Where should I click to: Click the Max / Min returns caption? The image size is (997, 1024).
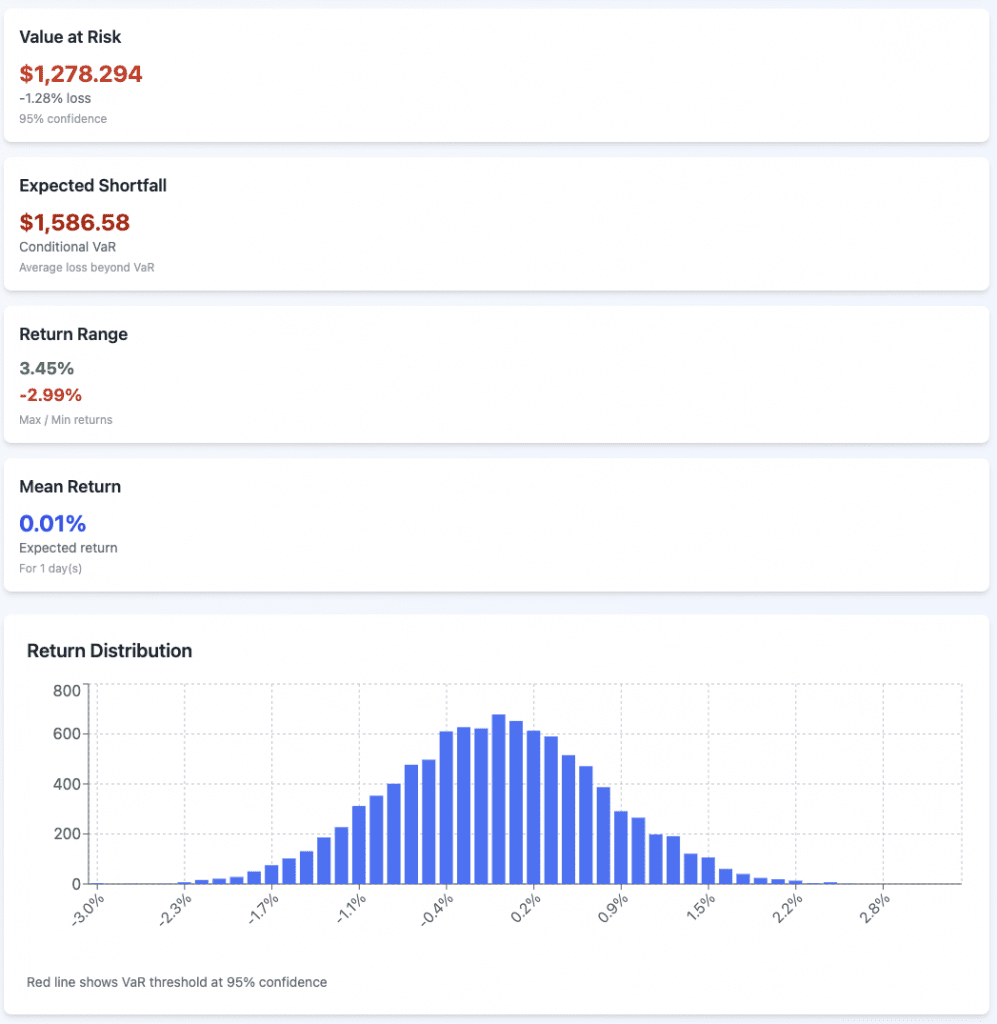[66, 419]
